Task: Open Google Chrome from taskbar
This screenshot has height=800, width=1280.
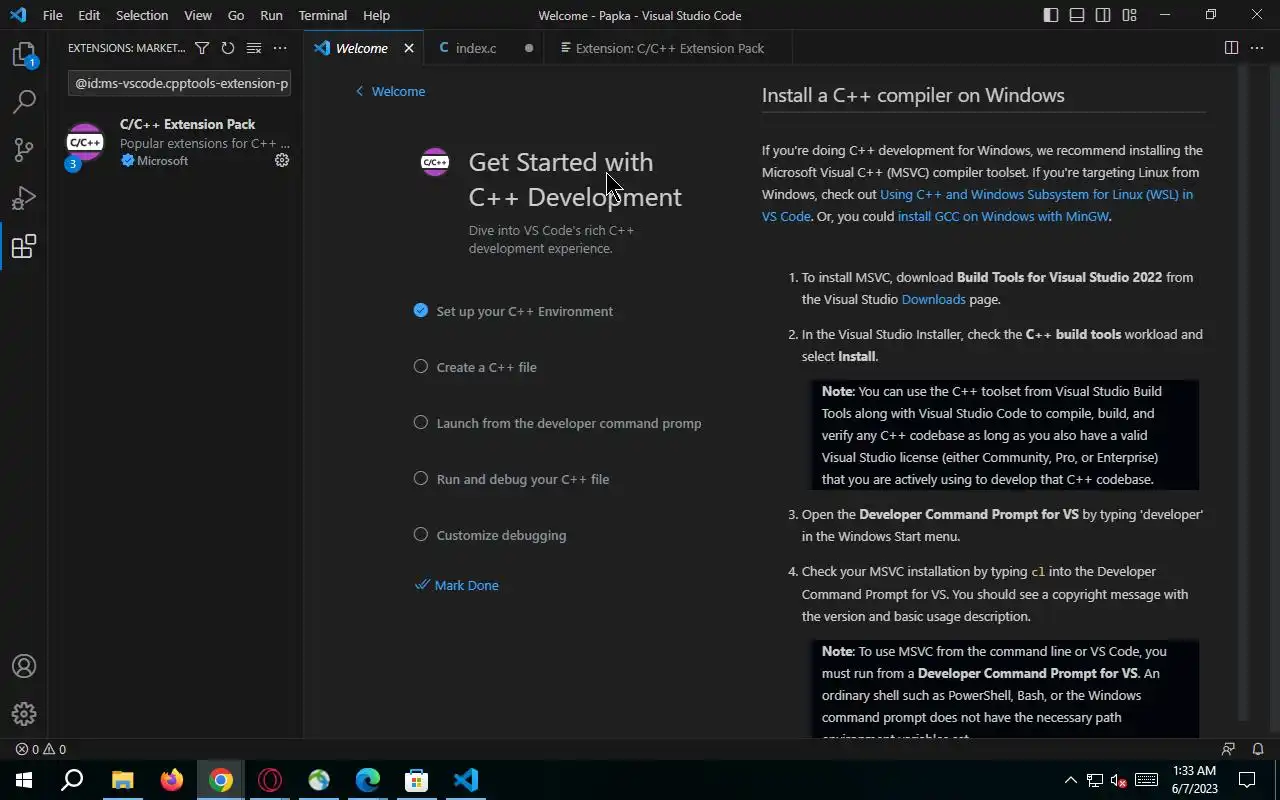Action: pos(221,780)
